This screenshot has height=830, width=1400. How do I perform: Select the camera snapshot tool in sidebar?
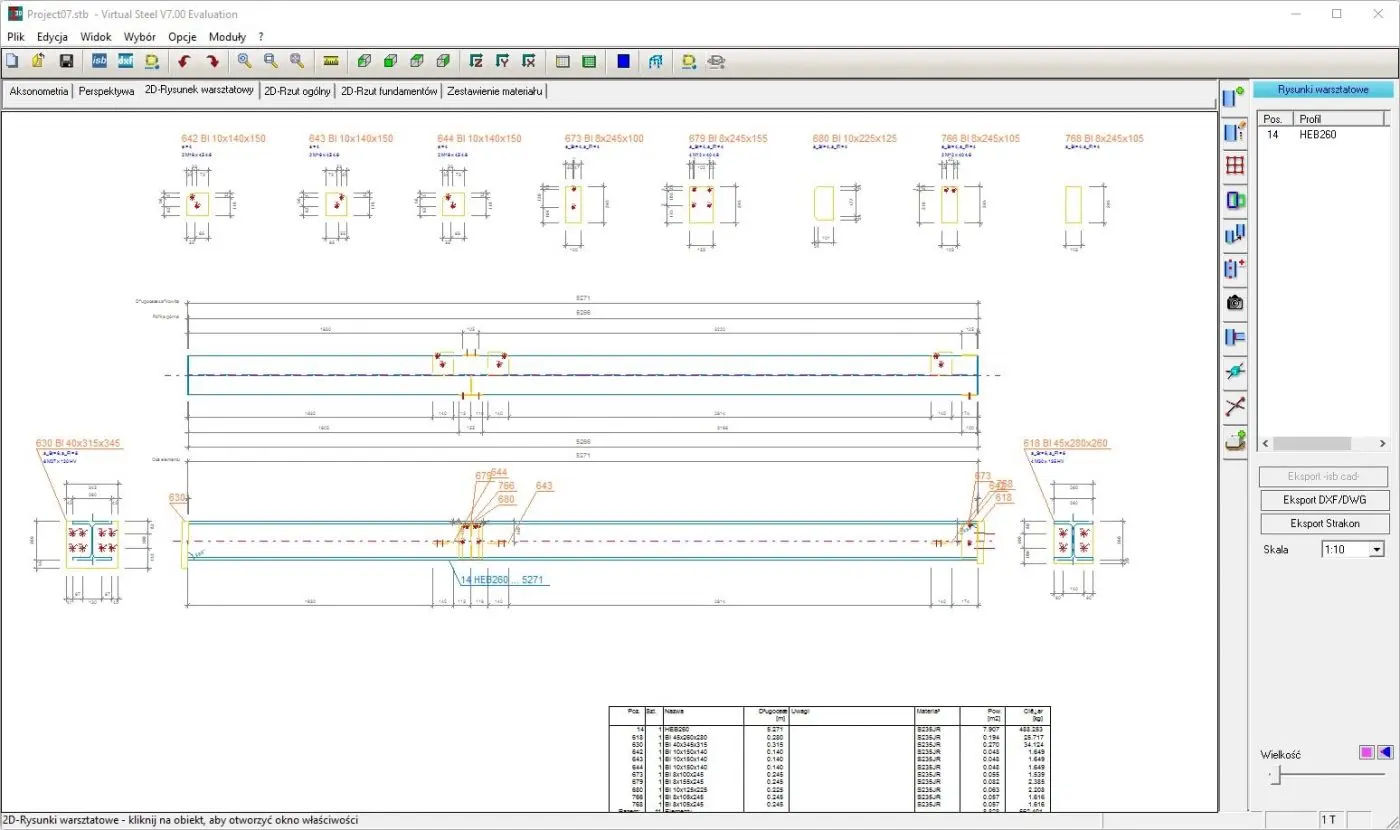pos(1235,302)
